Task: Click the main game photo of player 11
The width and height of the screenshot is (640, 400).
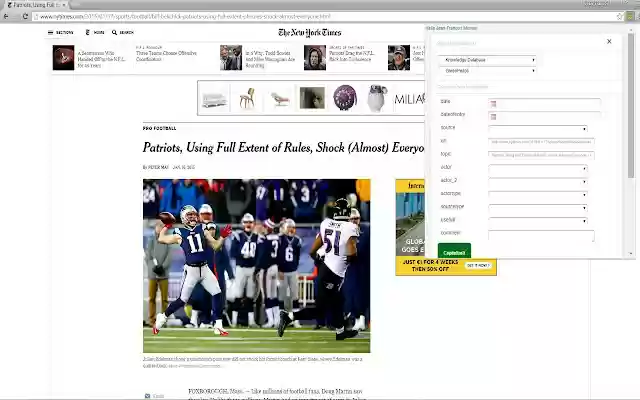Action: [x=256, y=266]
